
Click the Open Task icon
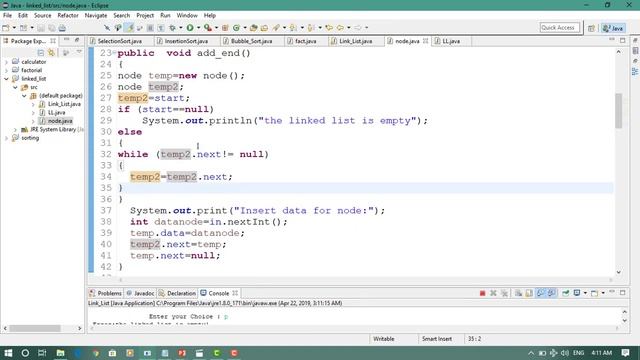point(264,28)
